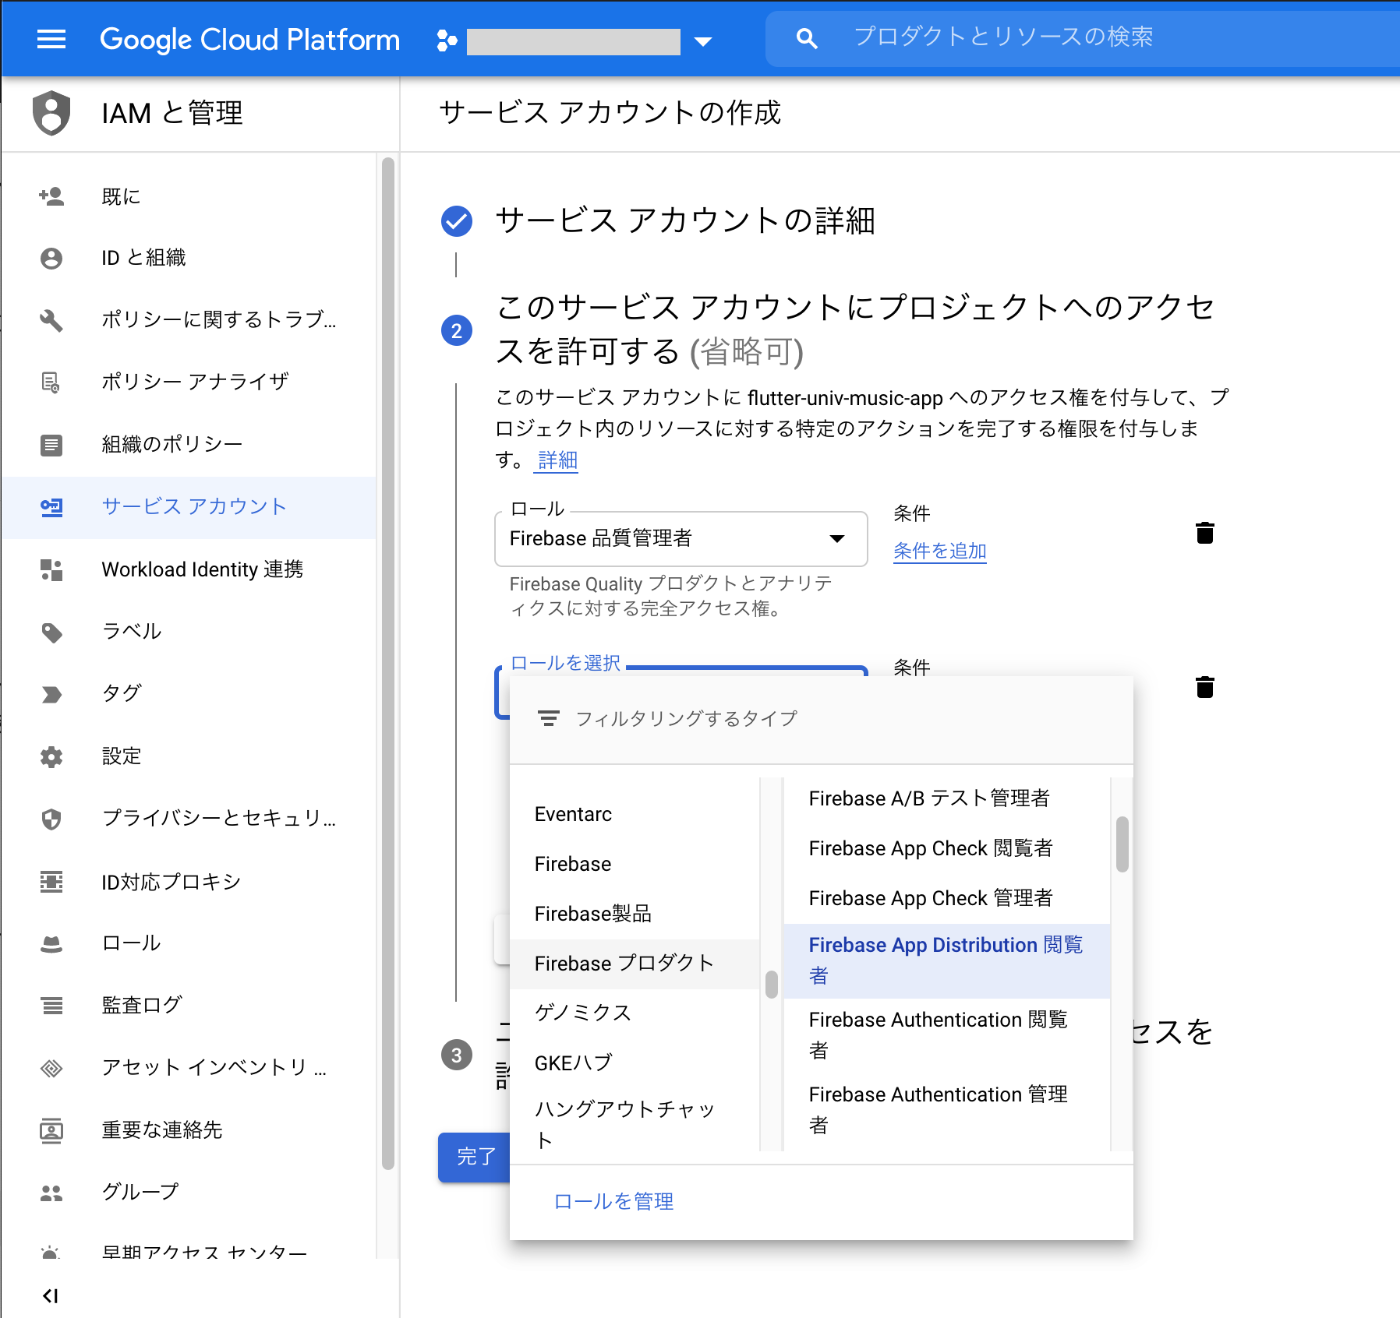
Task: Delete the second role row with trash icon
Action: point(1205,687)
